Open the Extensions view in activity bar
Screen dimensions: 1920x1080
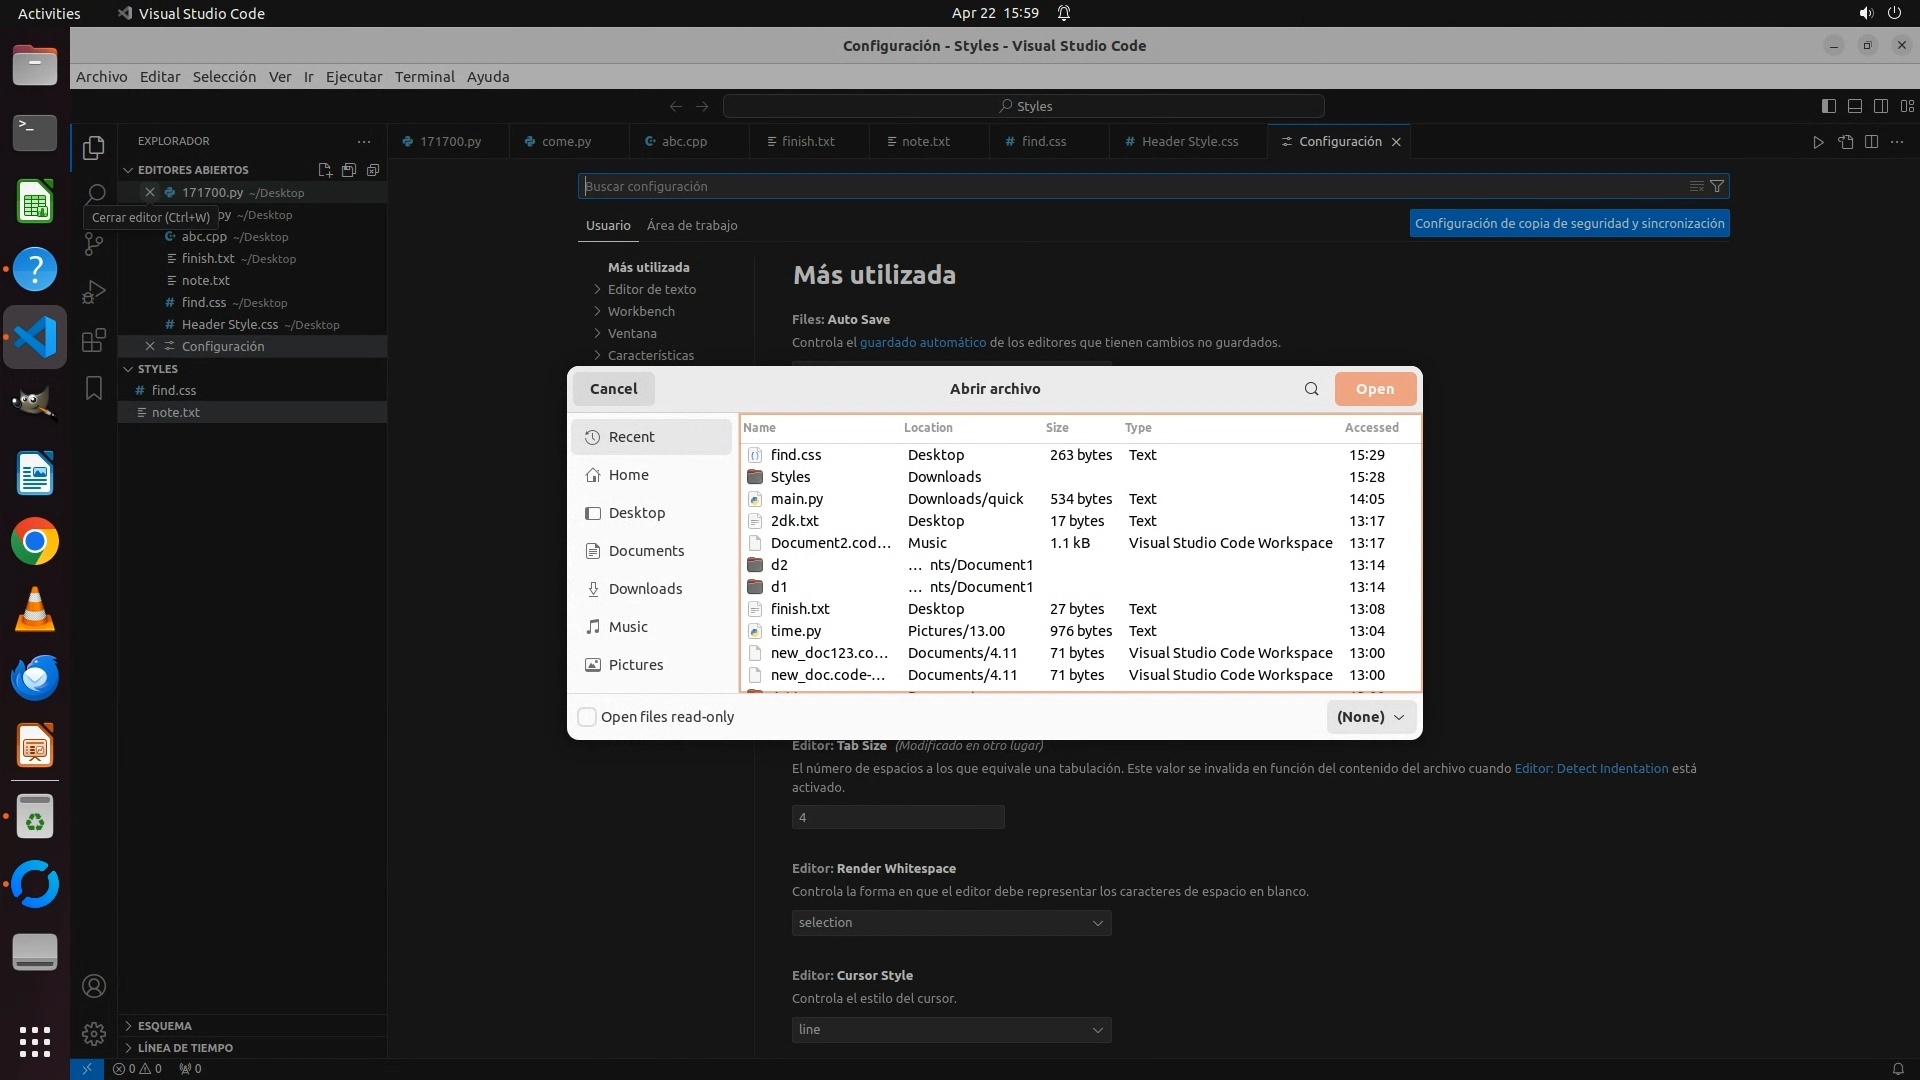click(94, 340)
